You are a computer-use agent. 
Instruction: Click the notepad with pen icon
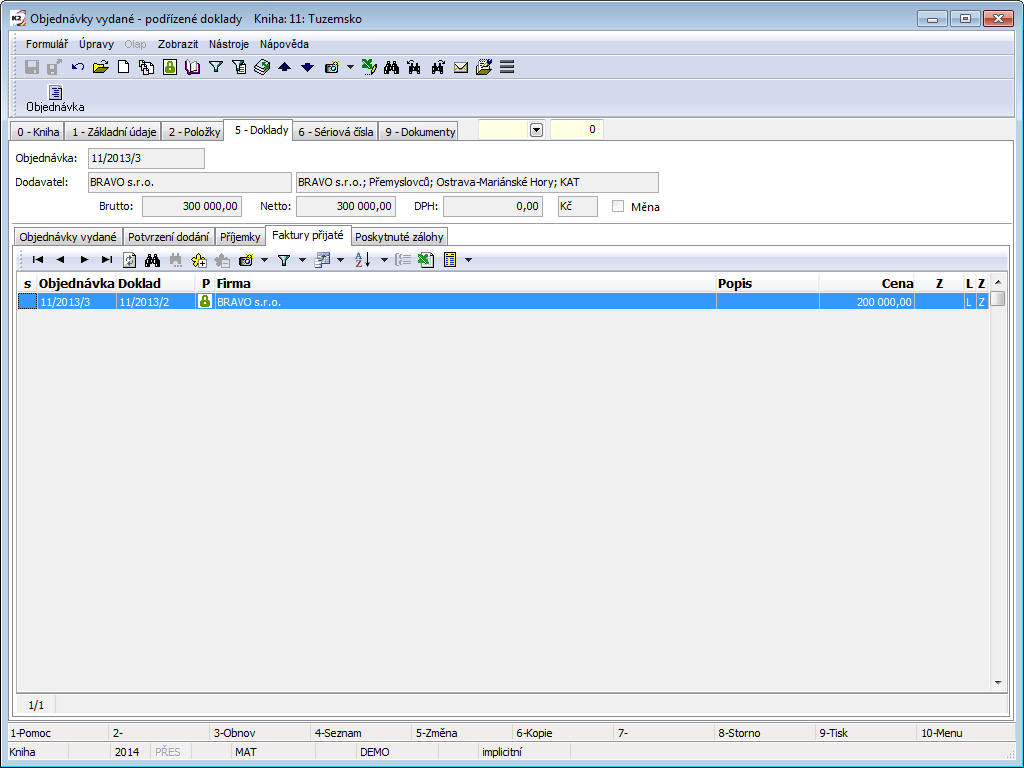coord(484,67)
